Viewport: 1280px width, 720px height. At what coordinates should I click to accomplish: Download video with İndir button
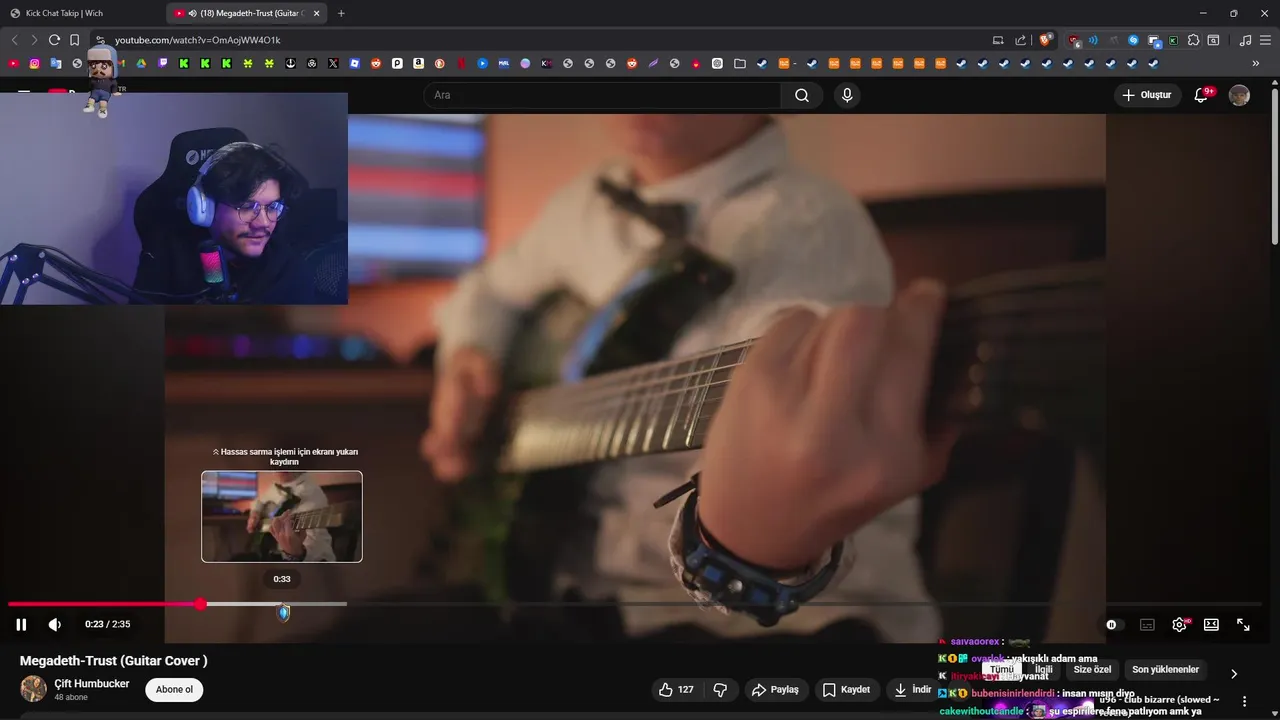click(x=911, y=689)
